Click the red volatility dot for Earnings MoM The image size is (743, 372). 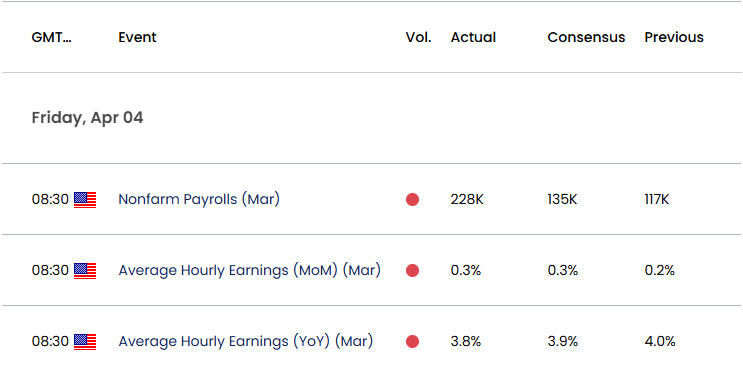[x=412, y=271]
